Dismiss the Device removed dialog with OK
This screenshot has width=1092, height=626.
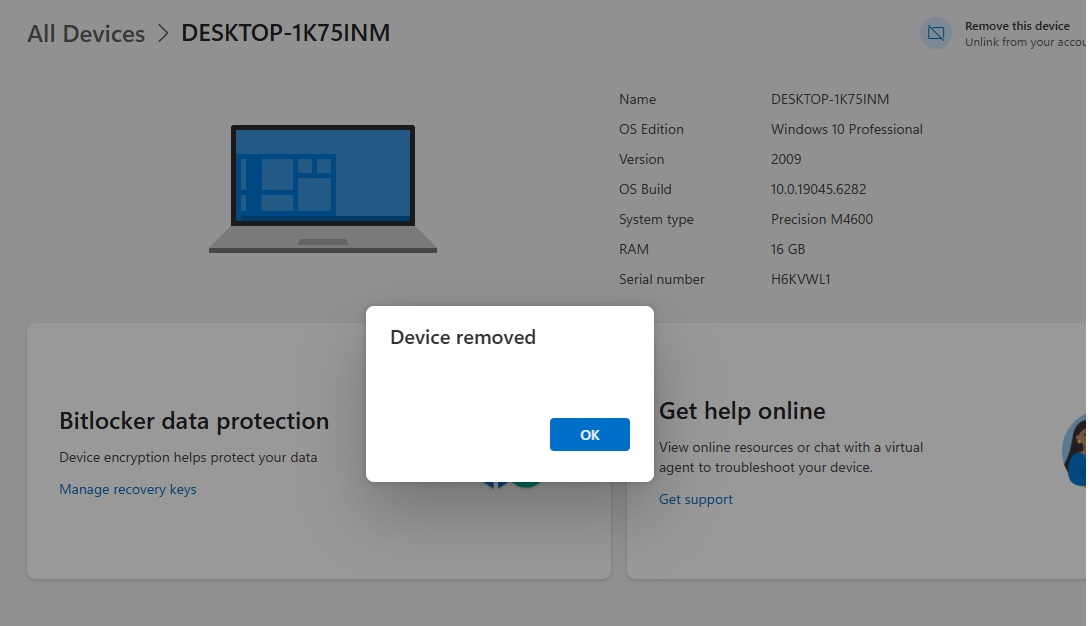tap(589, 434)
